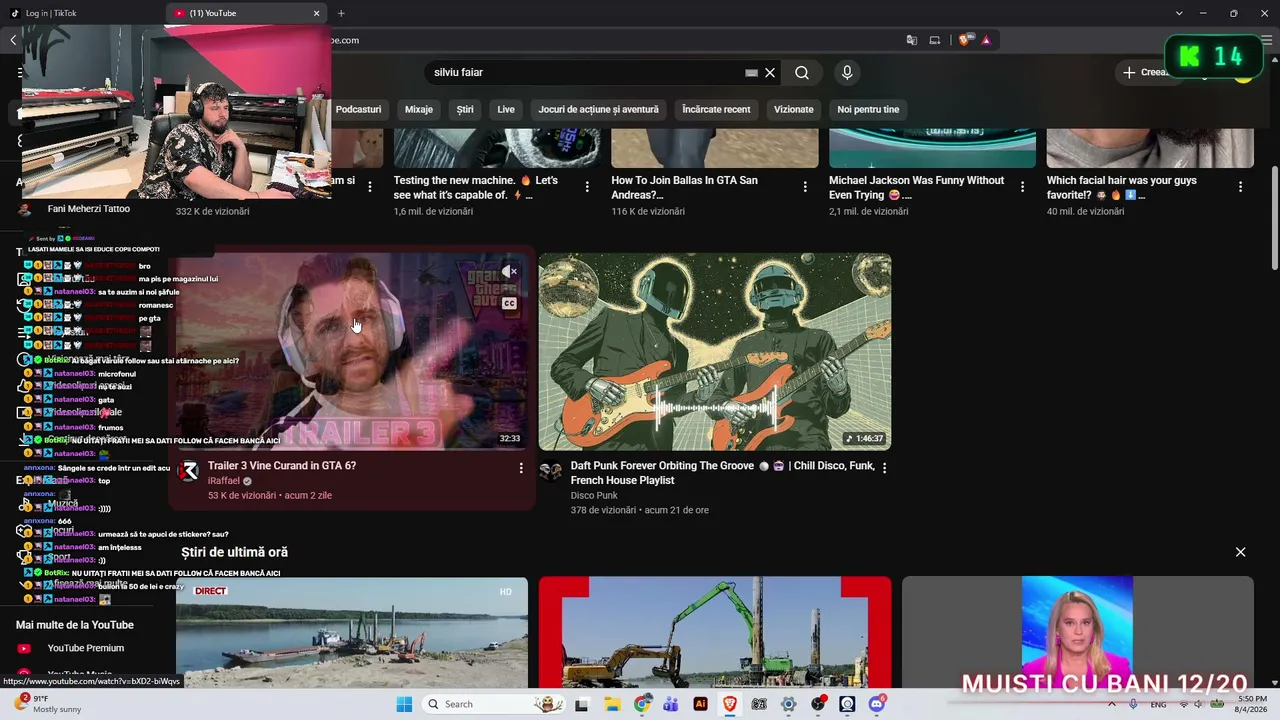Open options for Join Ballas GTA video

click(x=805, y=187)
